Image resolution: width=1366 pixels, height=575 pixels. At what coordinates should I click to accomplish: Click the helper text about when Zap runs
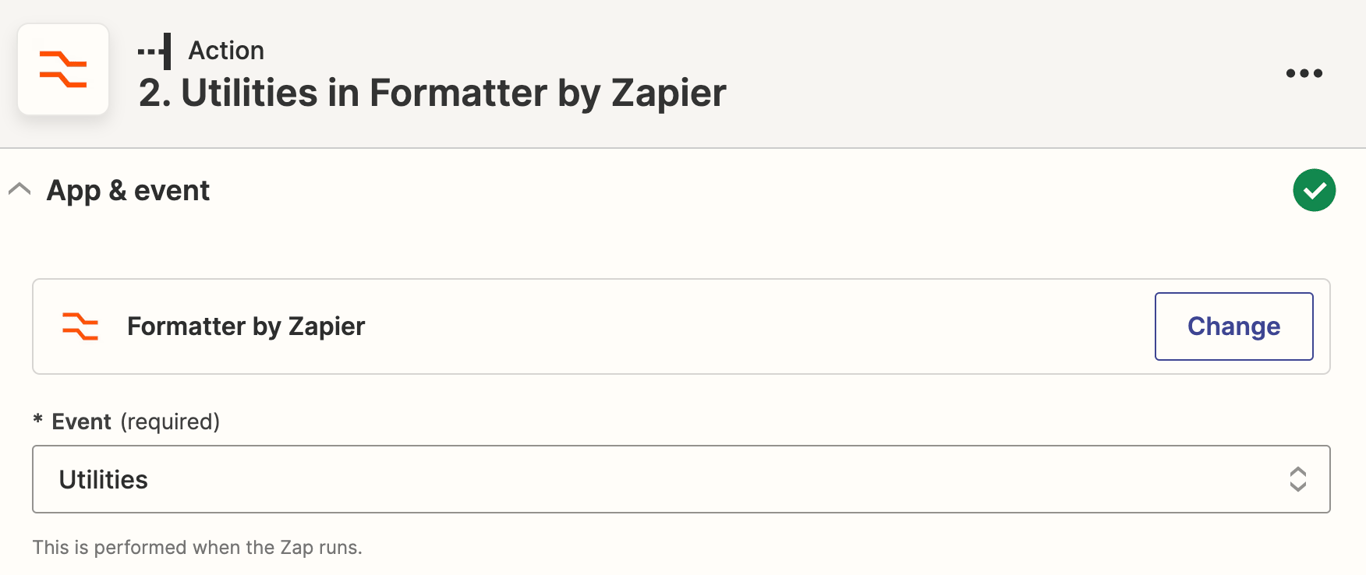click(x=197, y=547)
